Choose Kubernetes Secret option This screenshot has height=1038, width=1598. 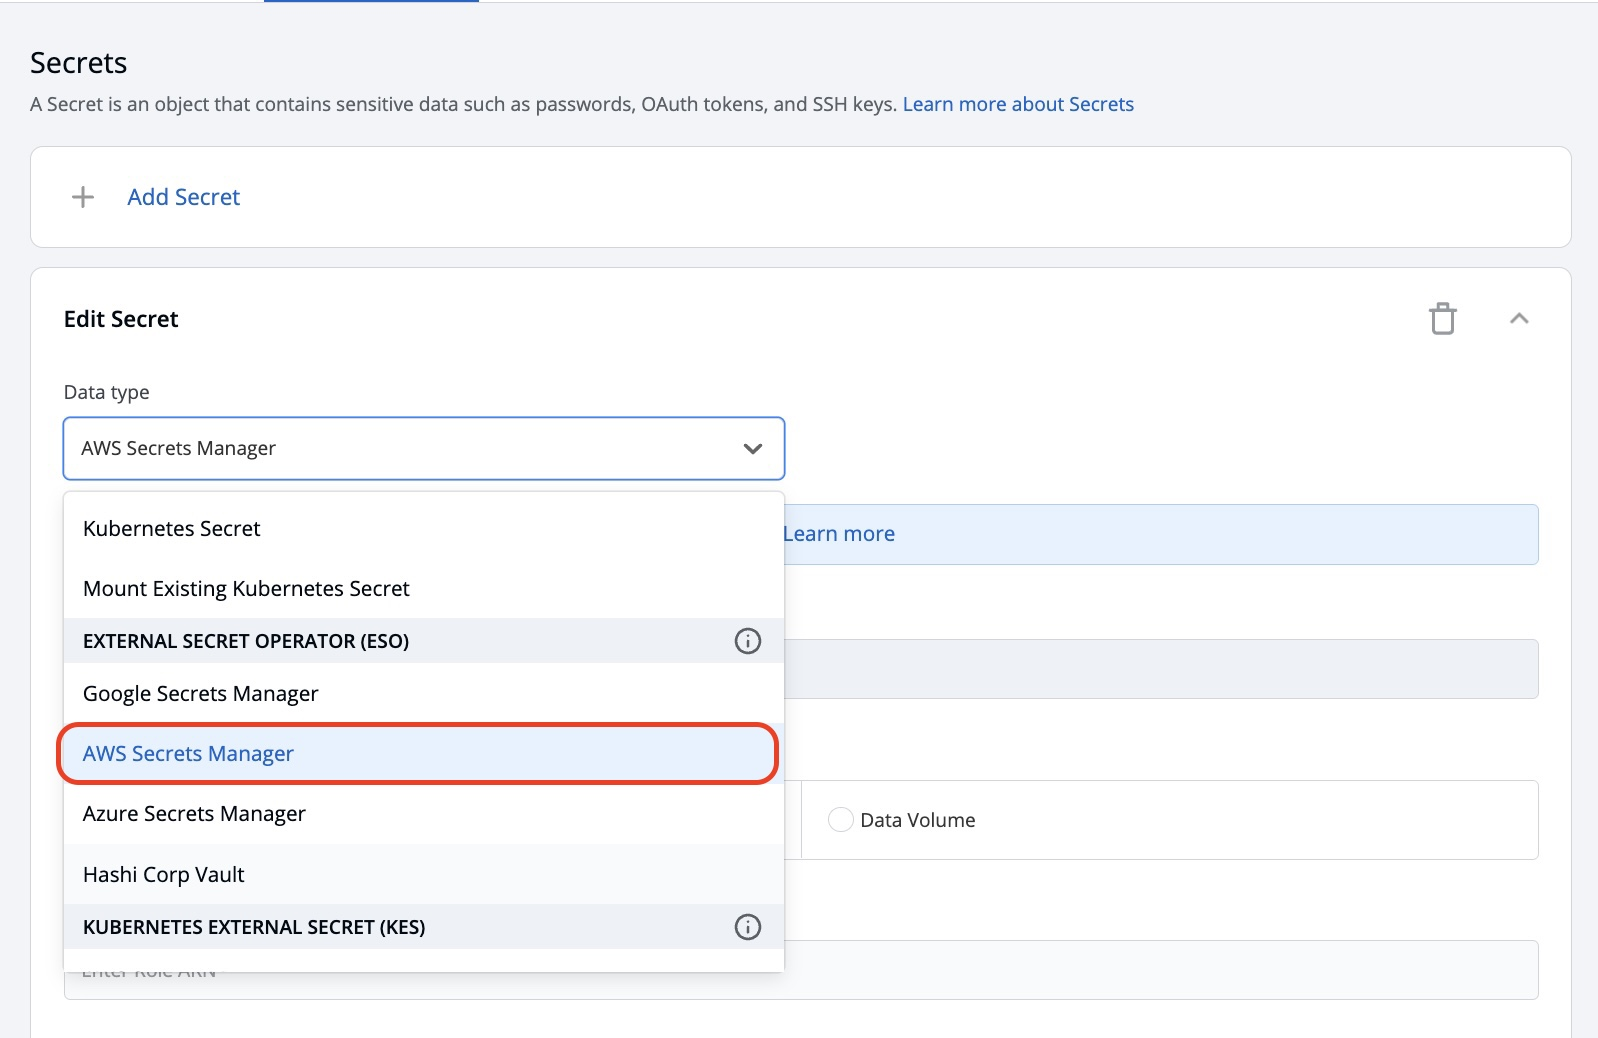pyautogui.click(x=424, y=528)
